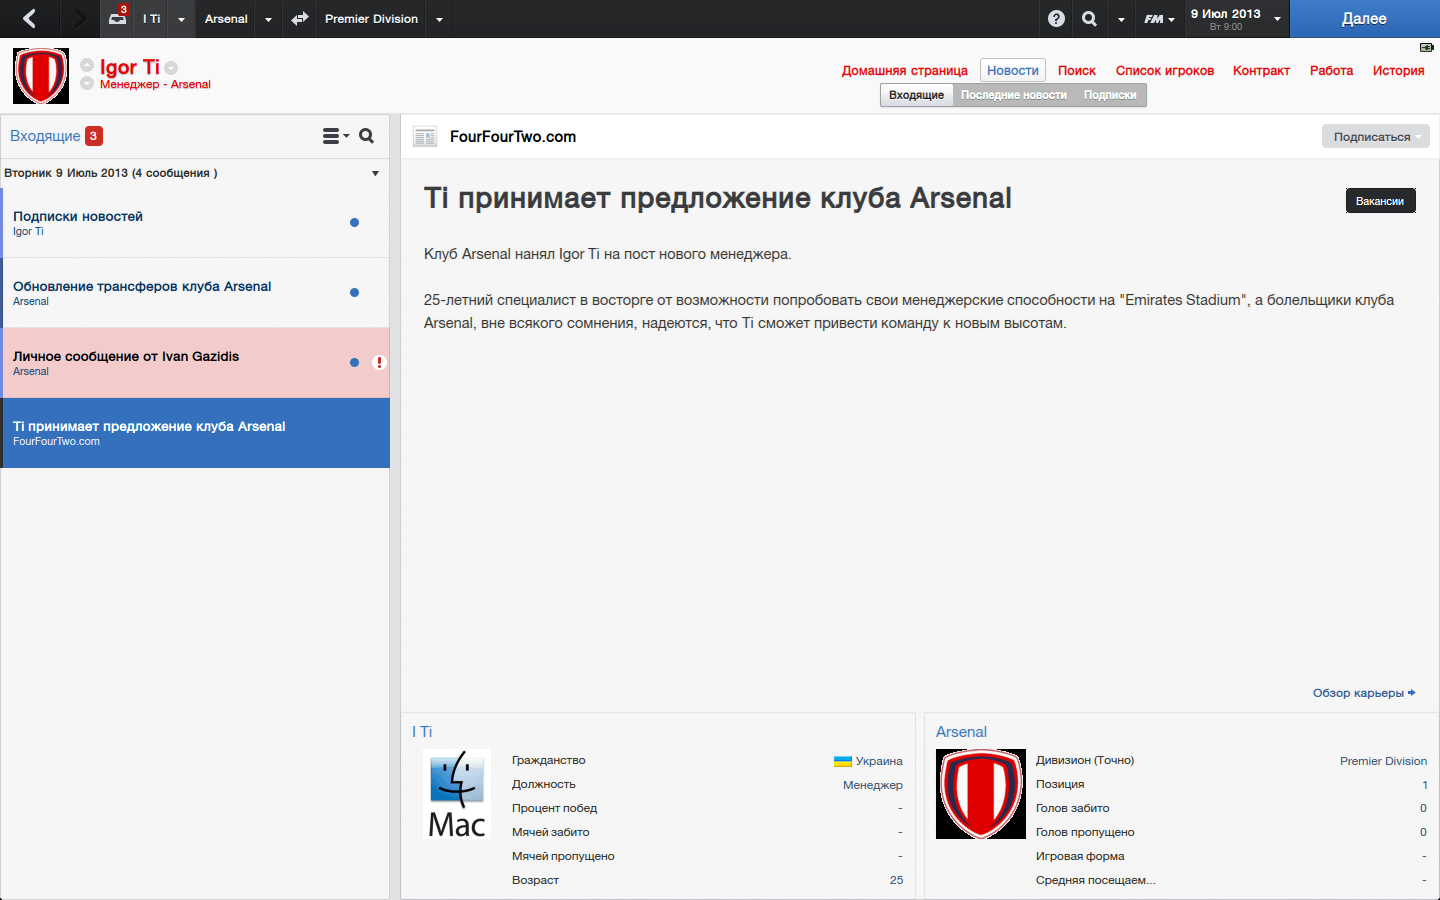
Task: Open the search magnifier in top bar
Action: [x=1089, y=19]
